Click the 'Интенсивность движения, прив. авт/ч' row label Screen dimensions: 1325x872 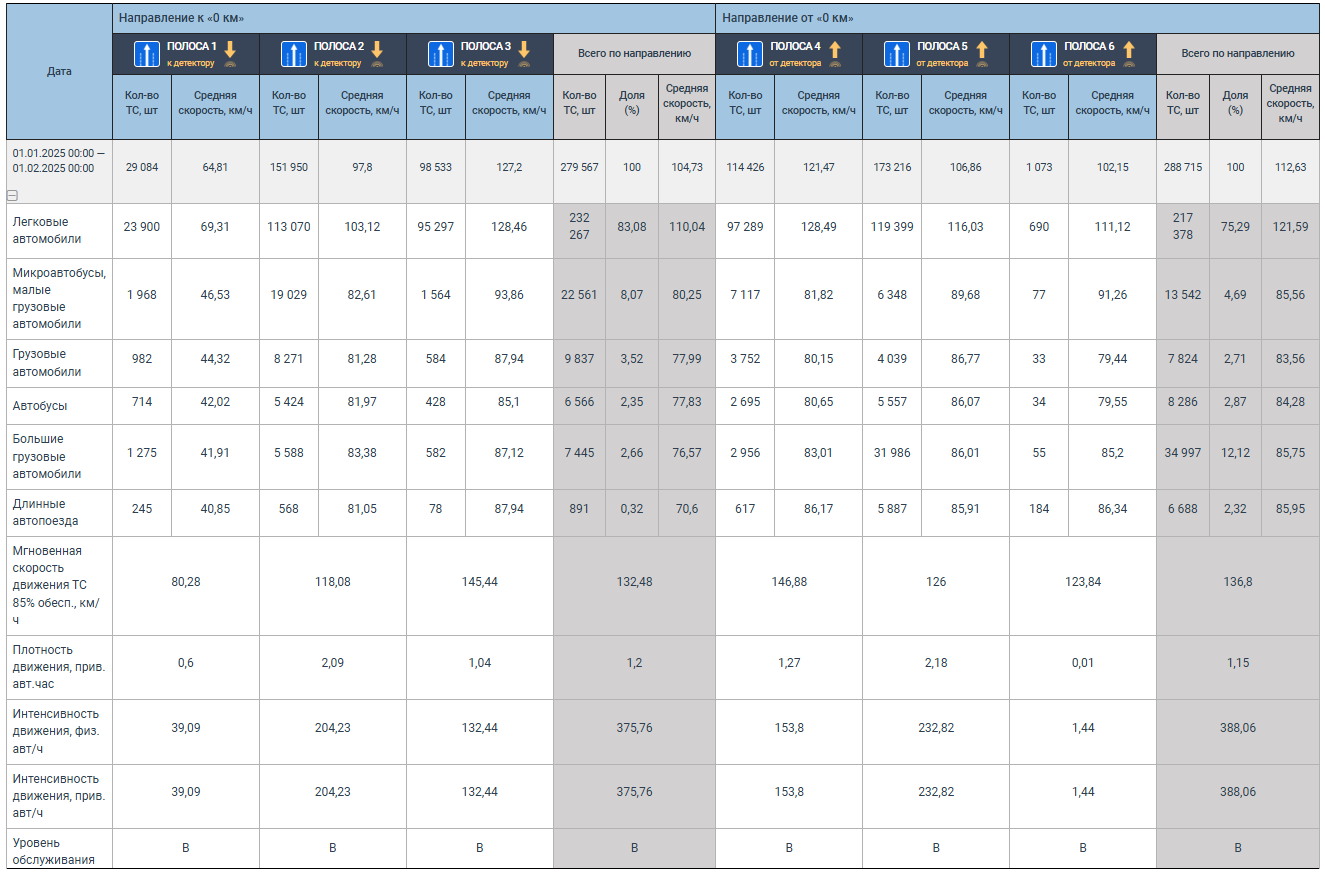pyautogui.click(x=59, y=796)
